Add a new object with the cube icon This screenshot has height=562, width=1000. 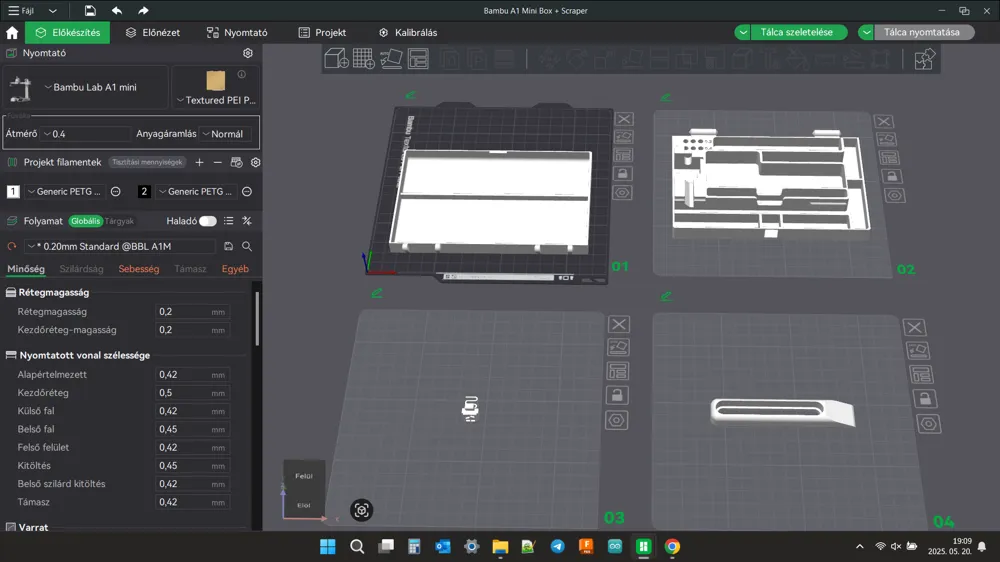(336, 59)
